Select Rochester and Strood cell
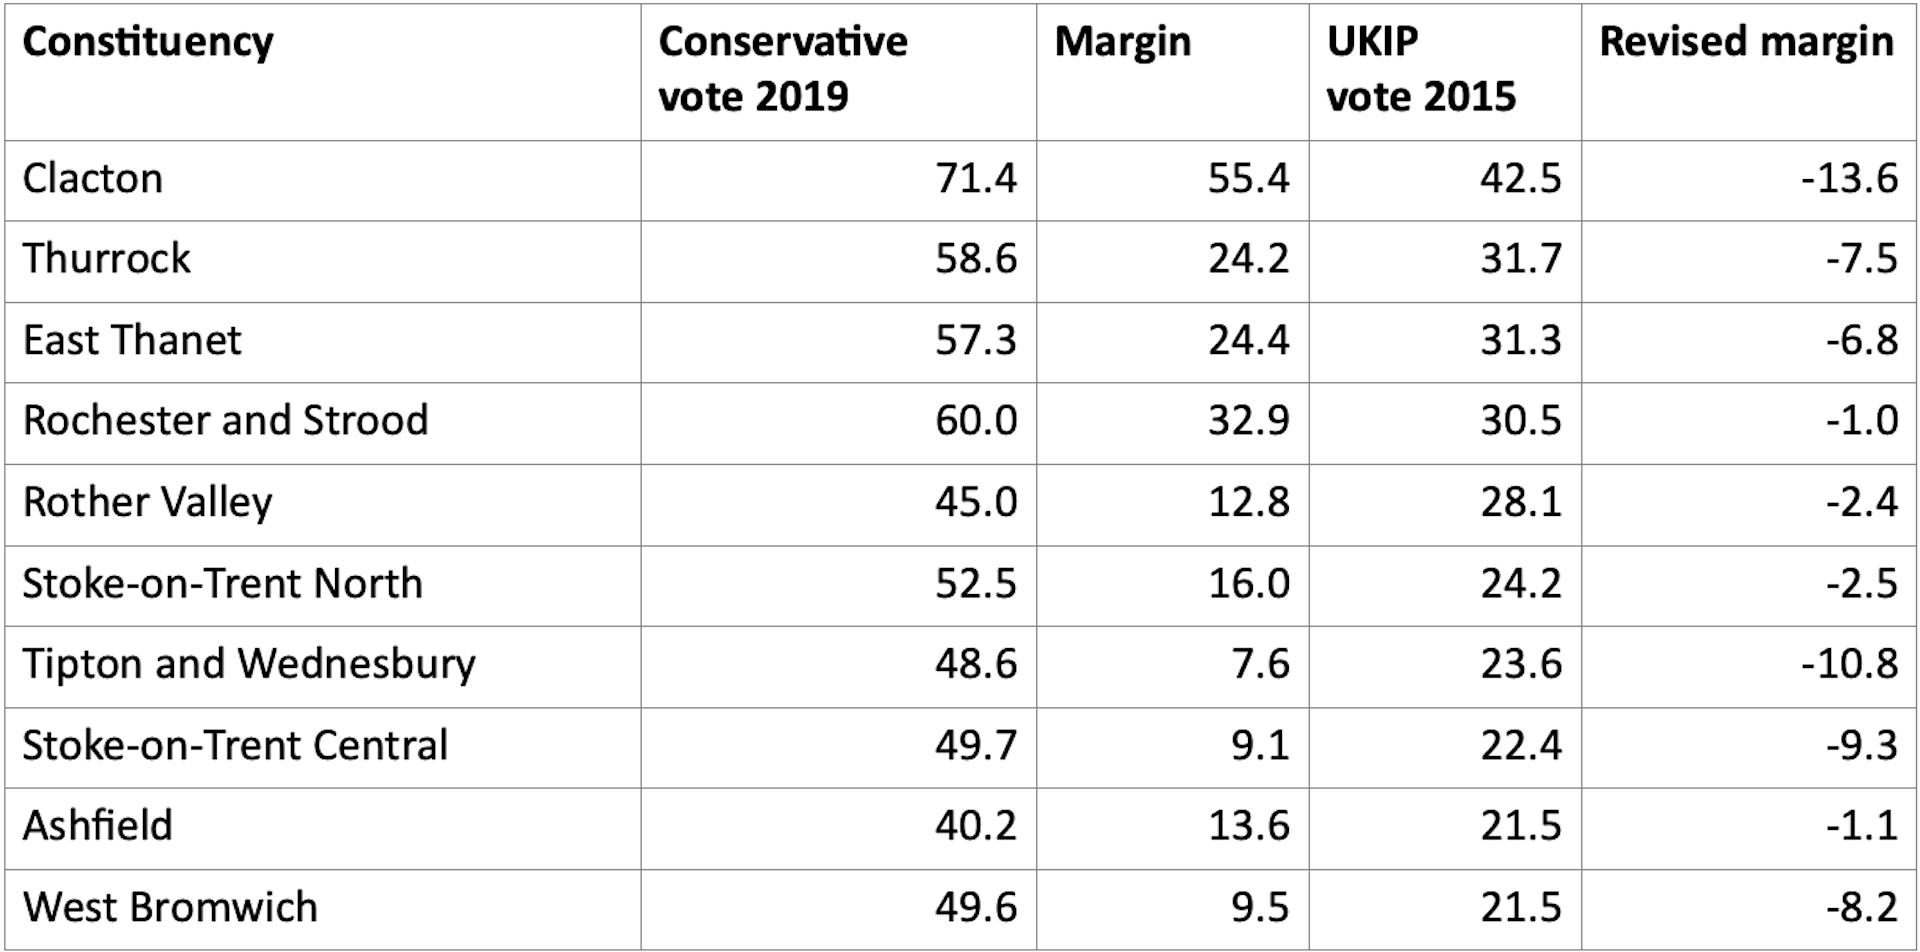This screenshot has width=1920, height=952. pyautogui.click(x=226, y=421)
